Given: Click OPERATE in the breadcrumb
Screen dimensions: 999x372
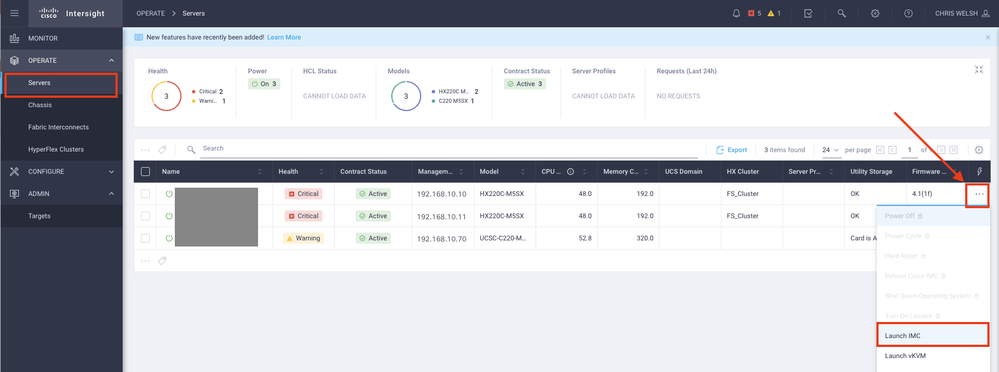Looking at the screenshot, I should 150,13.
